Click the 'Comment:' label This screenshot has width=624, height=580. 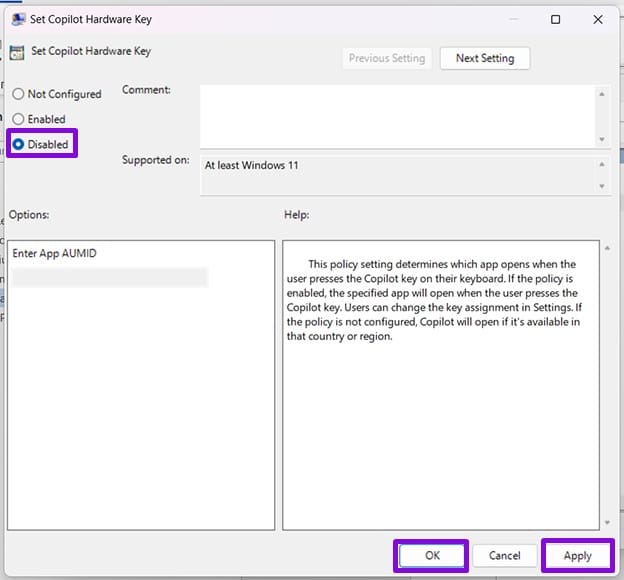pyautogui.click(x=146, y=90)
